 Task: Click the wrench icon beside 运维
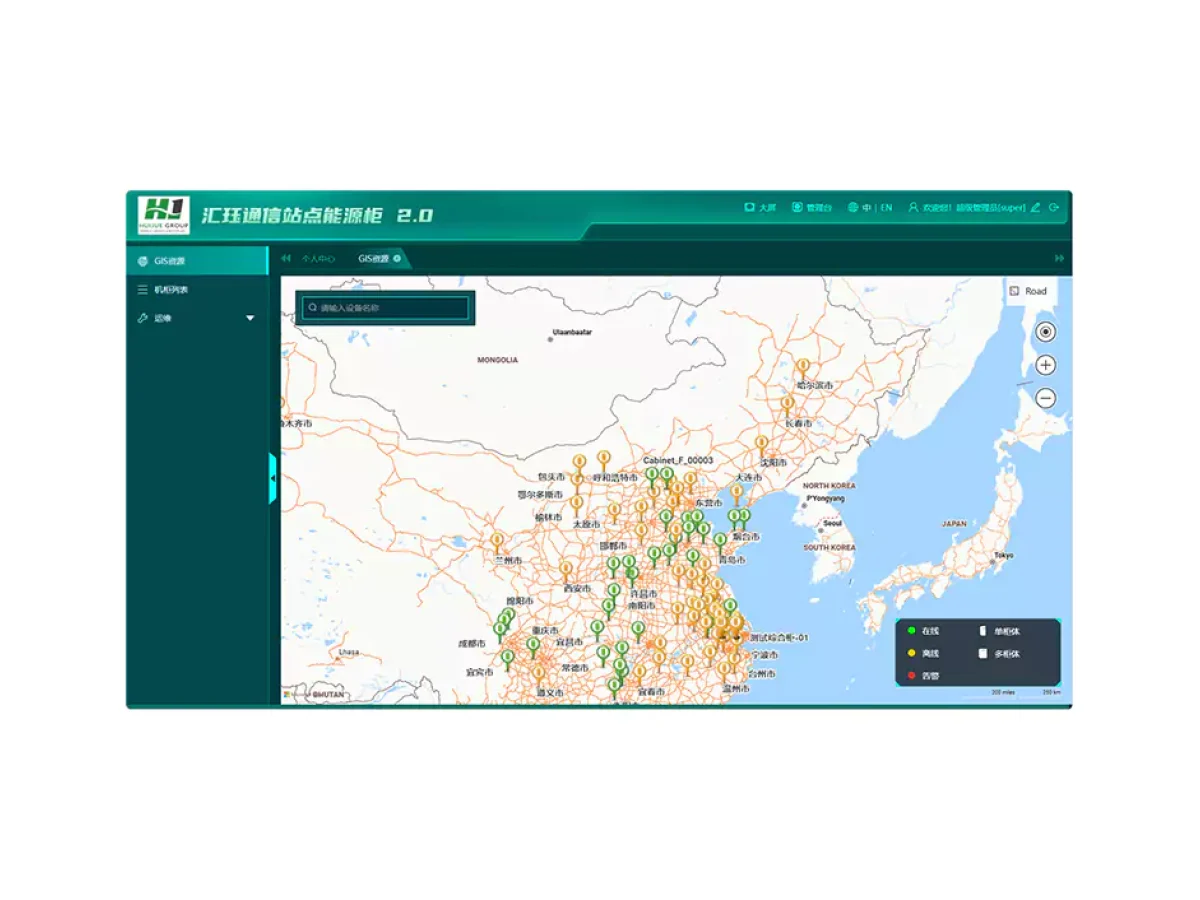[142, 318]
